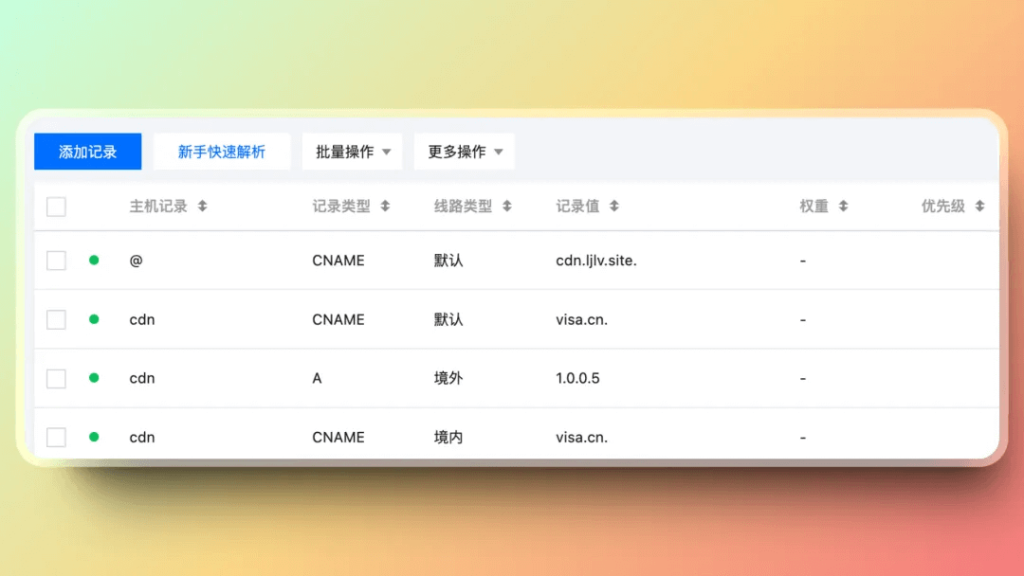Toggle the select-all header checkbox
Viewport: 1024px width, 576px height.
coord(56,206)
